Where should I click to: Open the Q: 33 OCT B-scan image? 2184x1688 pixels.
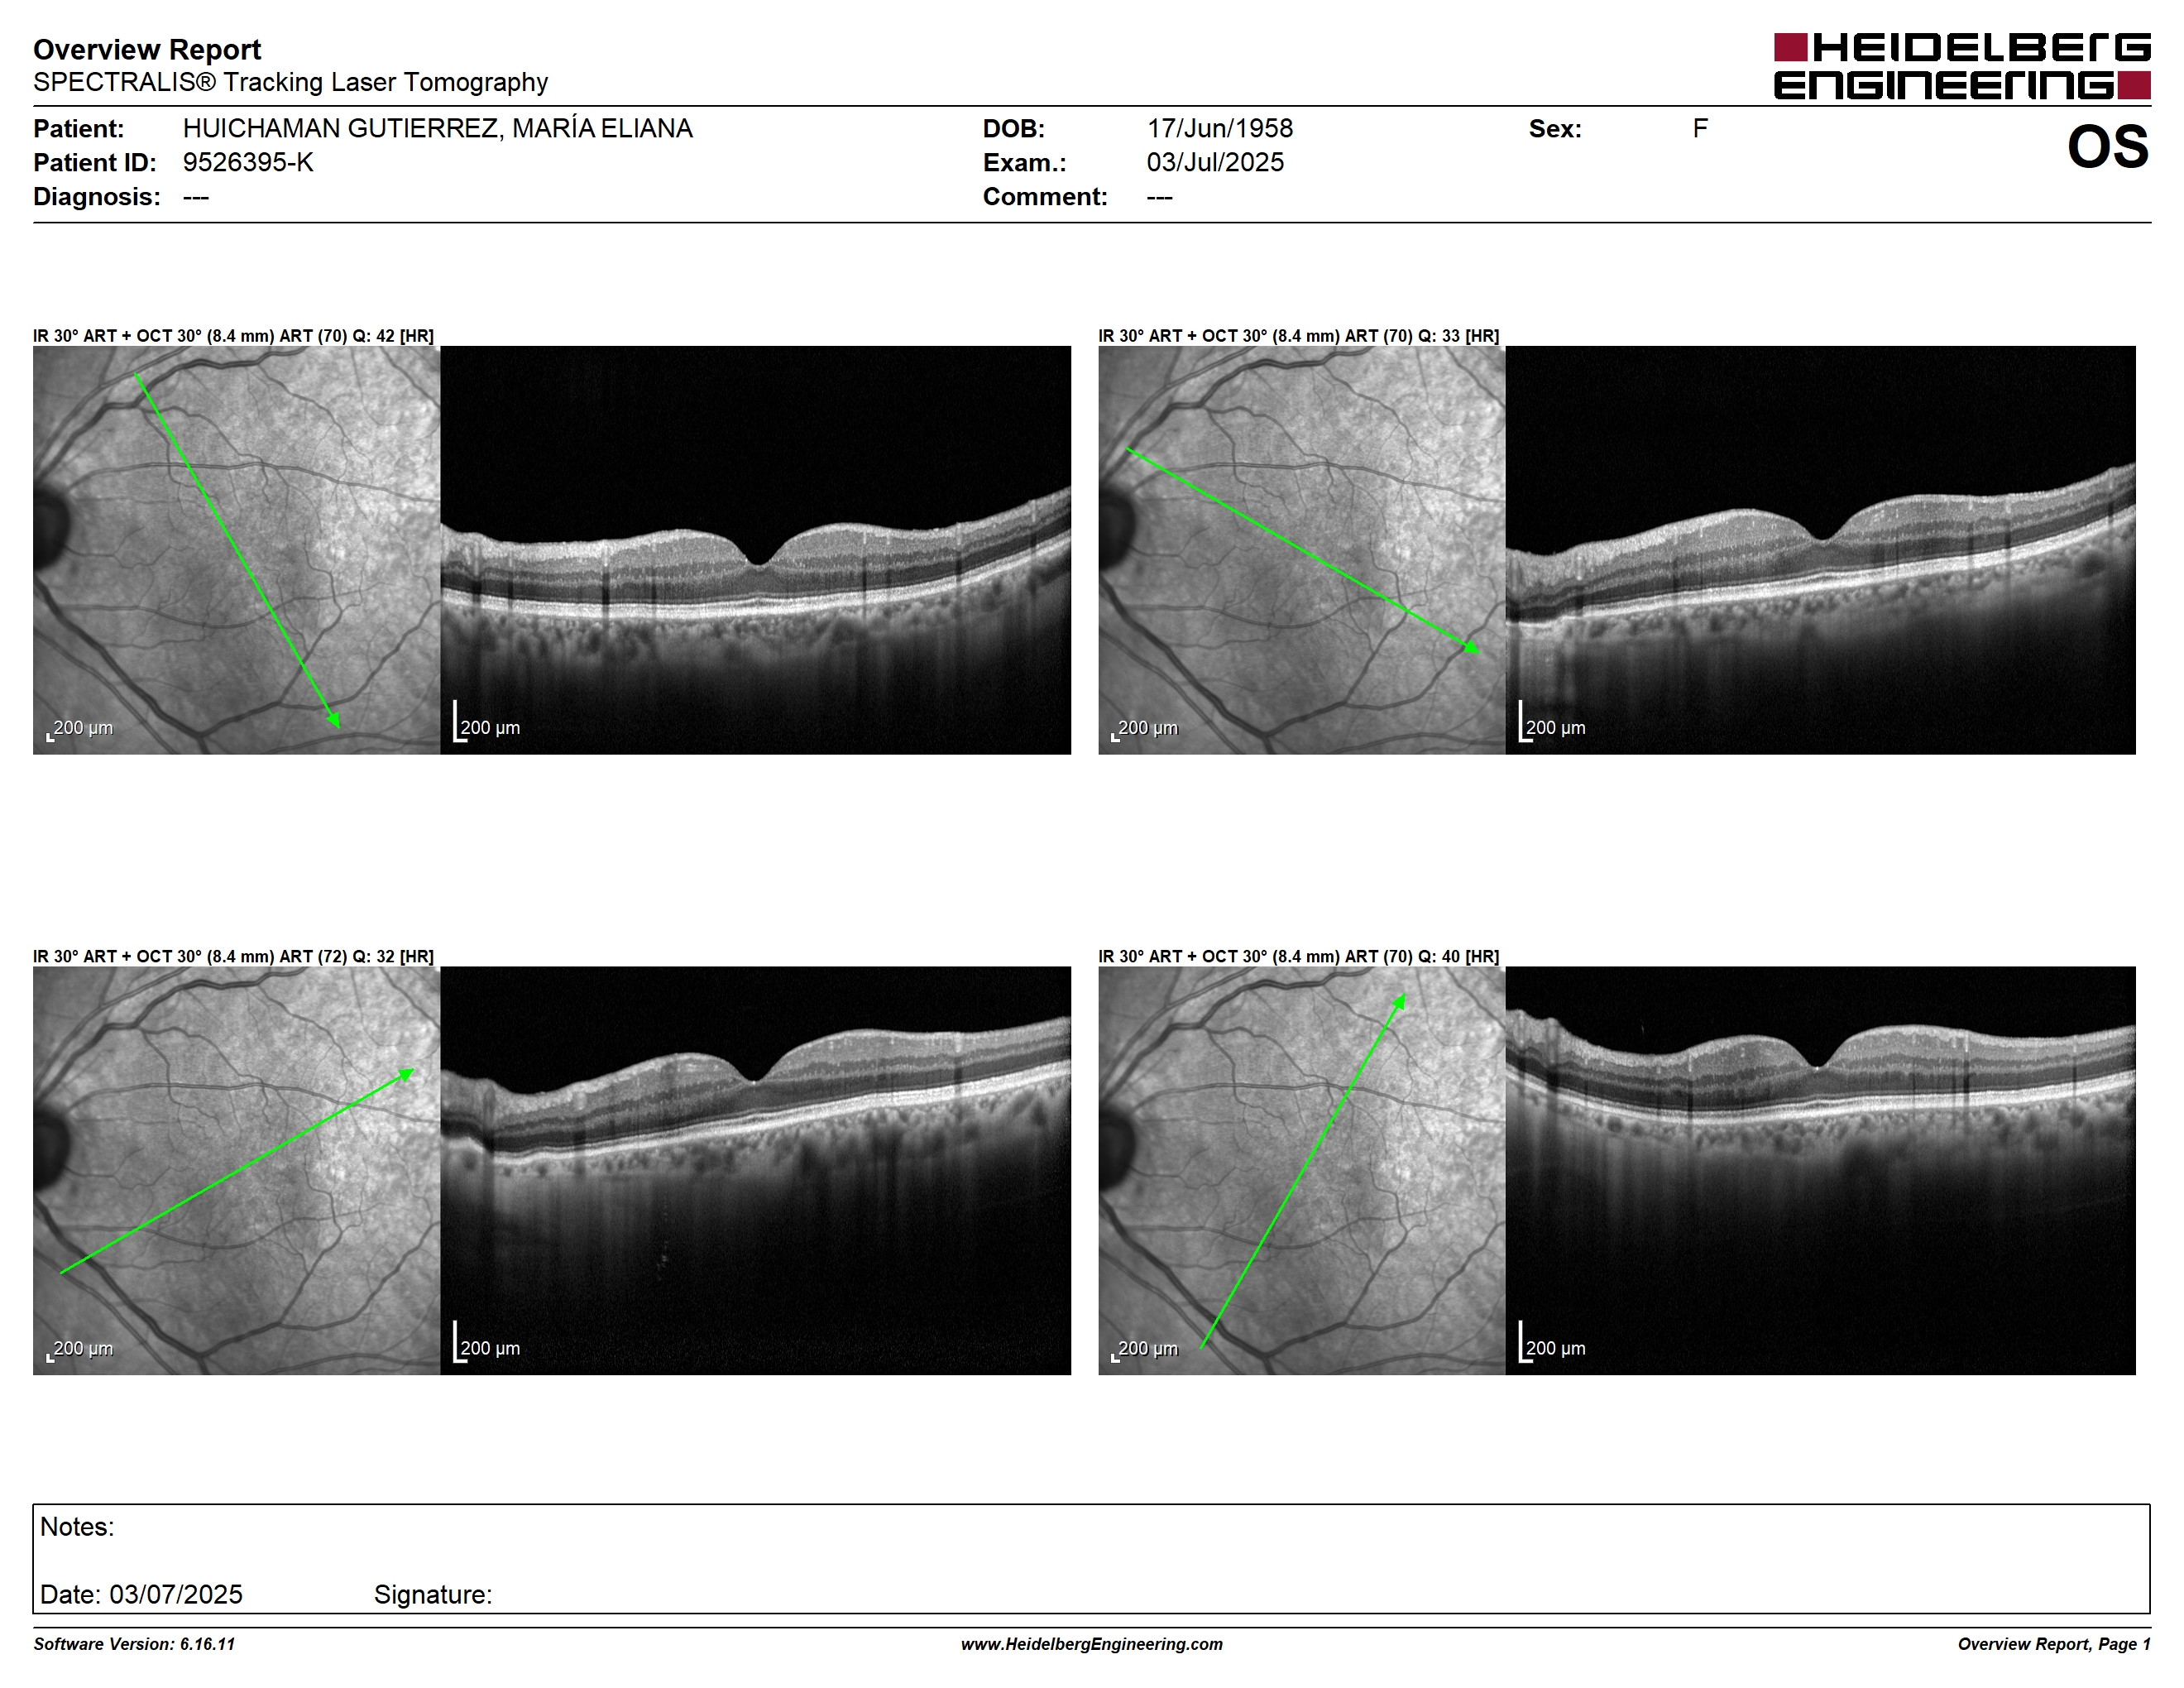(1820, 550)
